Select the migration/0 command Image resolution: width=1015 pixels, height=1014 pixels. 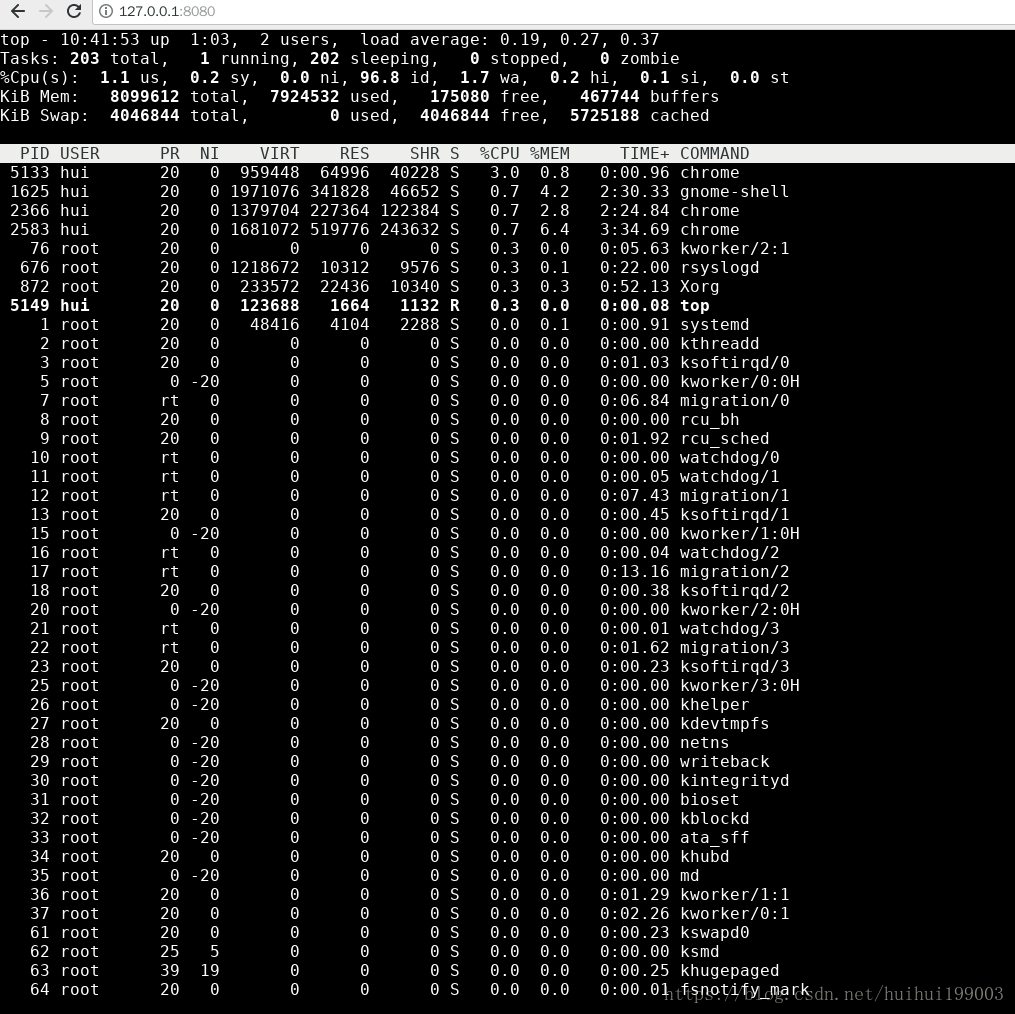pyautogui.click(x=735, y=401)
